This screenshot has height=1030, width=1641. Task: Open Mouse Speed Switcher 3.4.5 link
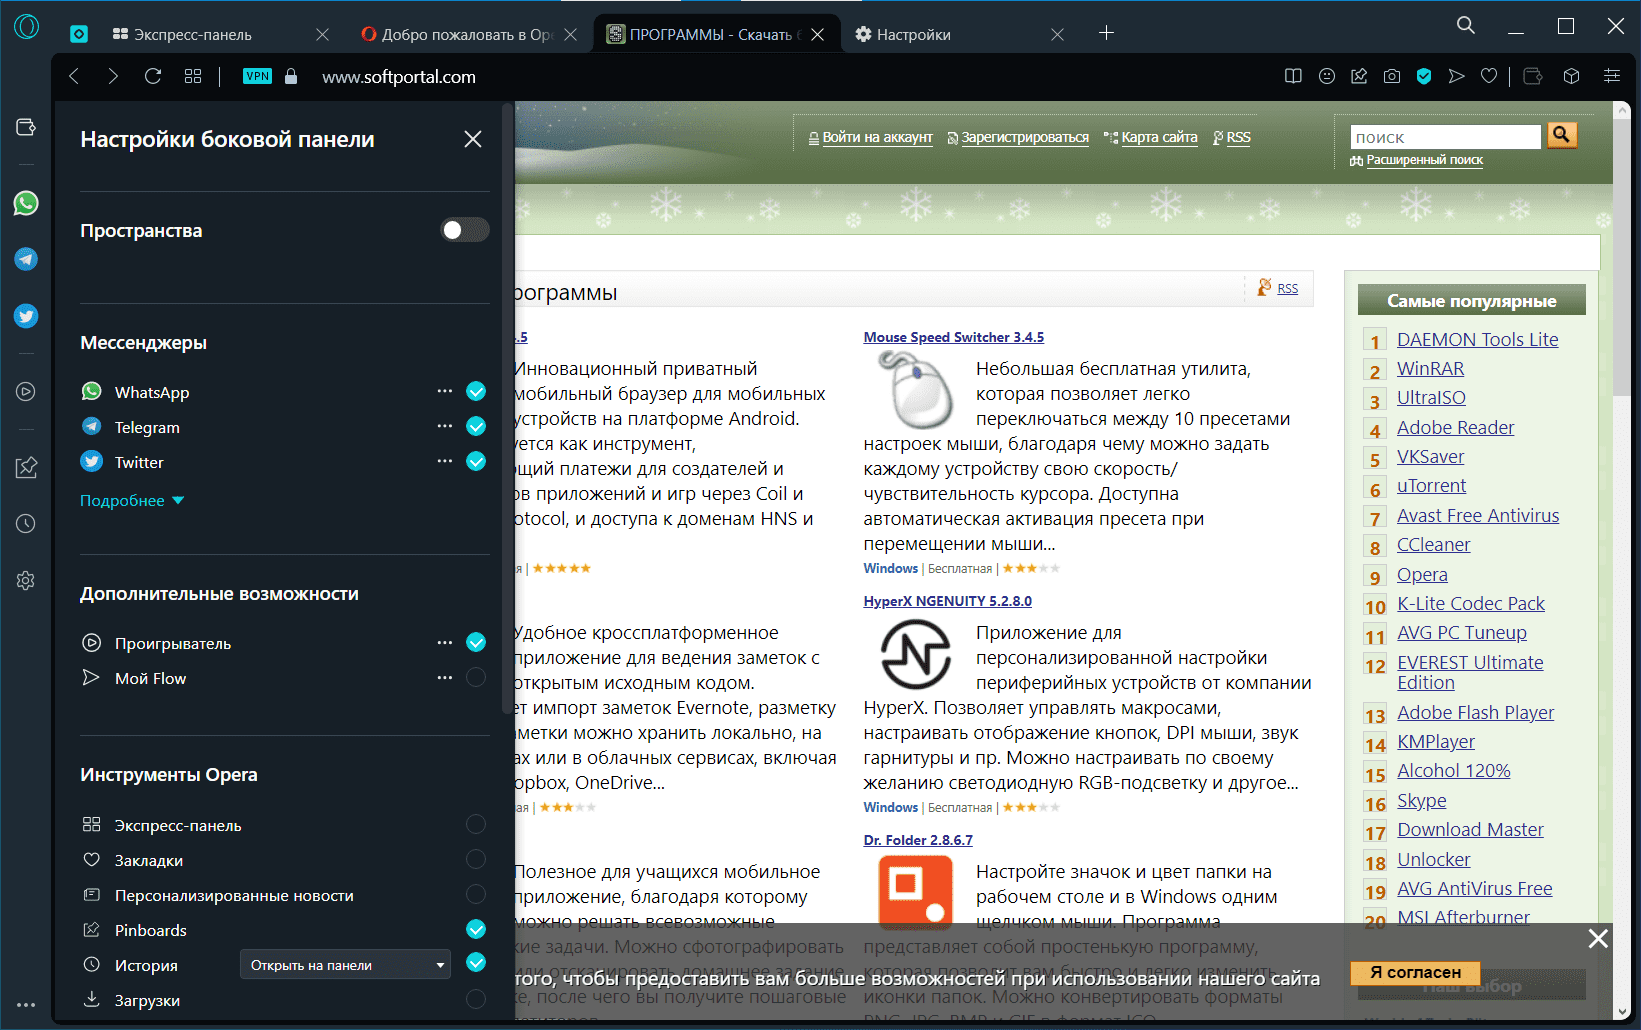tap(954, 337)
